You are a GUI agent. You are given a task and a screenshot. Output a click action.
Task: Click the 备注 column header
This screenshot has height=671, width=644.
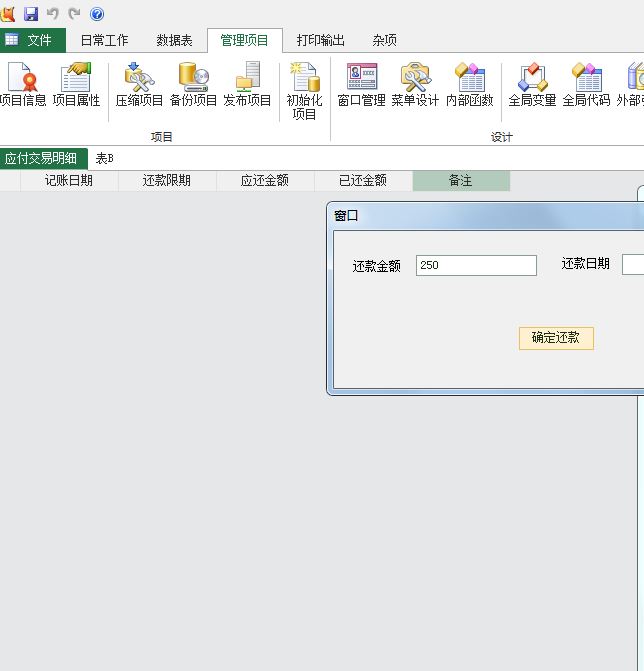click(x=460, y=181)
